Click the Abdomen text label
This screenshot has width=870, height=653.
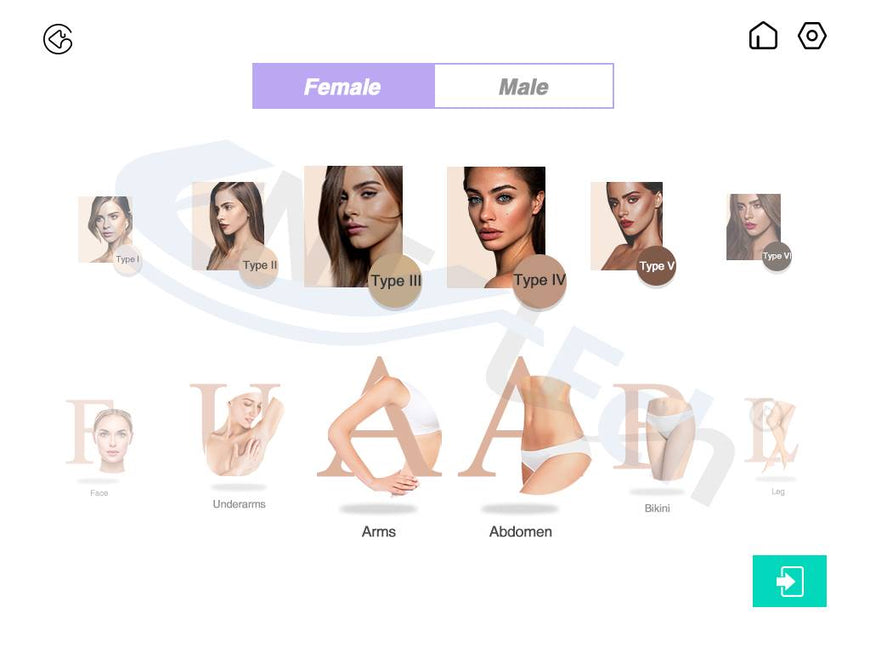520,531
